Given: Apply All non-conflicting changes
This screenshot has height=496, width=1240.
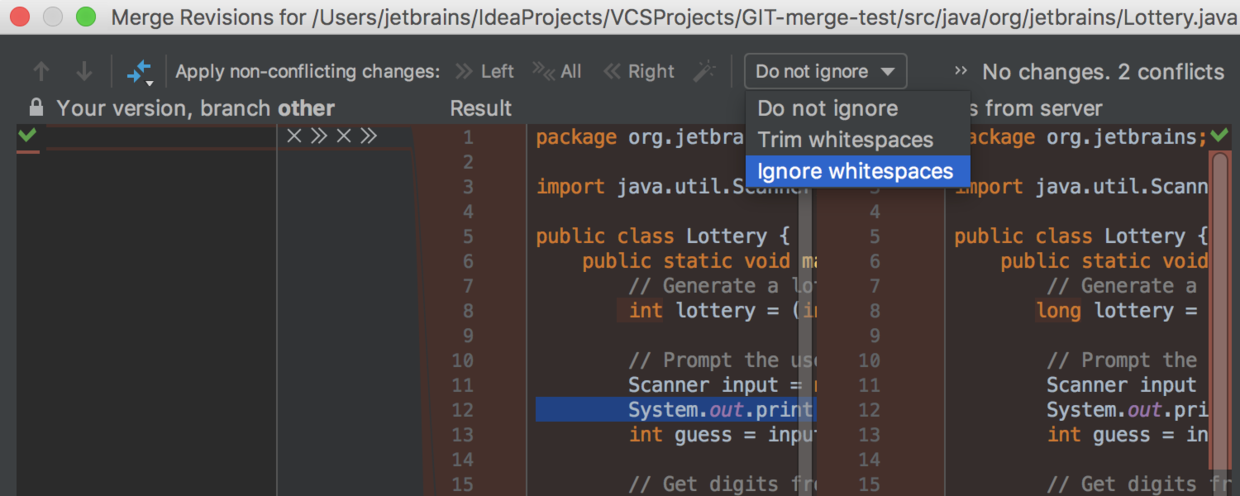Looking at the screenshot, I should click(x=557, y=71).
